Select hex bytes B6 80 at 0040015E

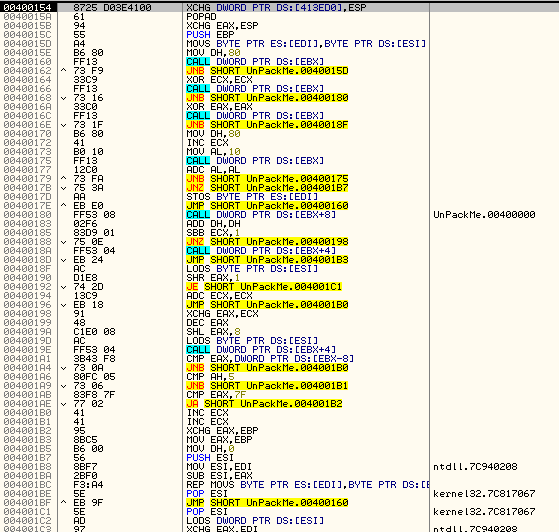click(x=88, y=53)
